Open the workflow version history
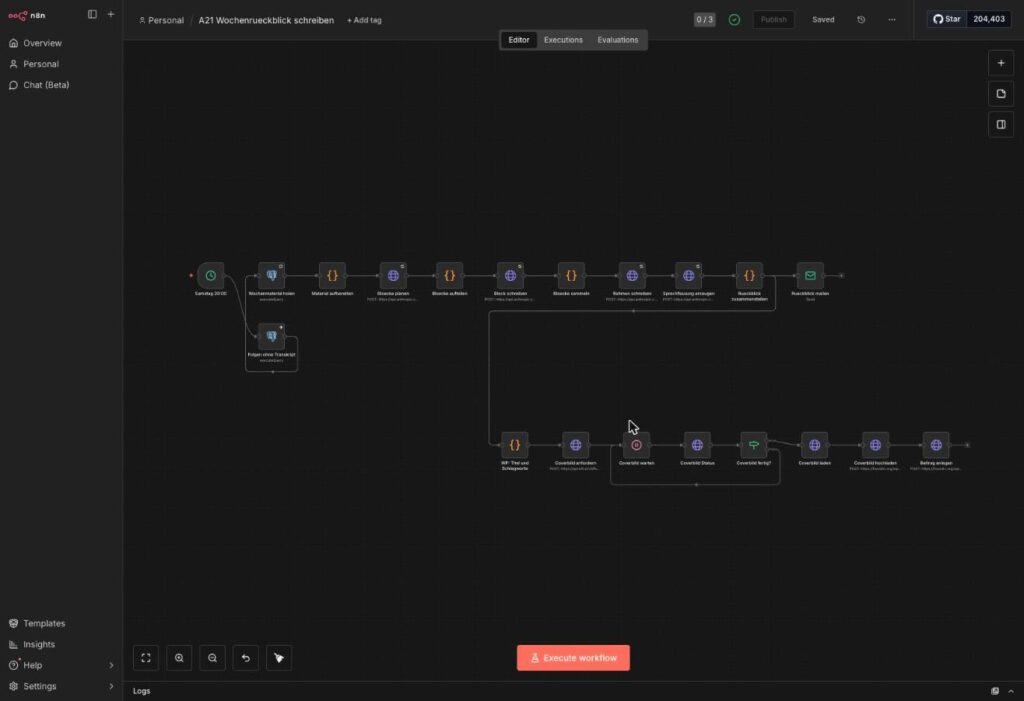 pos(861,20)
